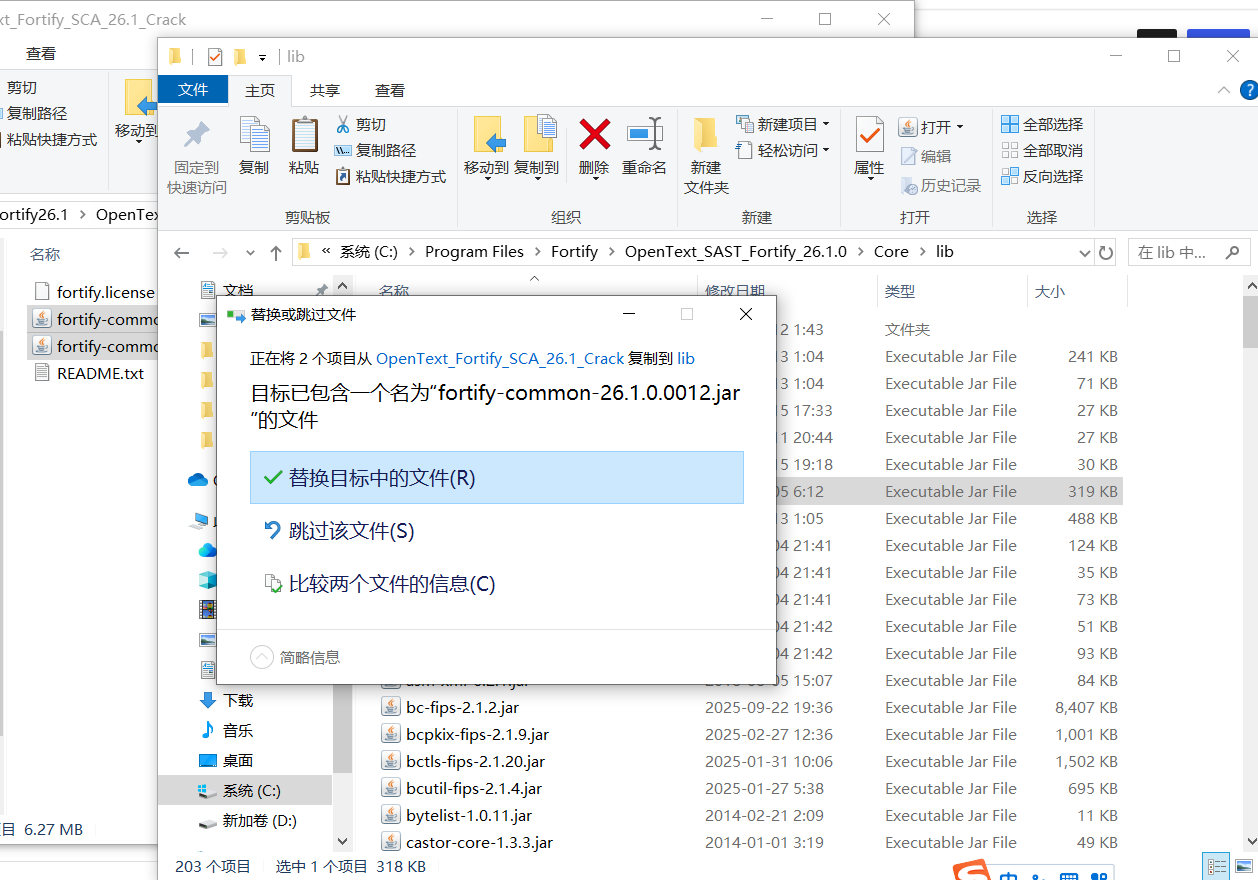The height and width of the screenshot is (880, 1258).
Task: Click the file list vertical scrollbar thumb
Action: (x=1250, y=323)
